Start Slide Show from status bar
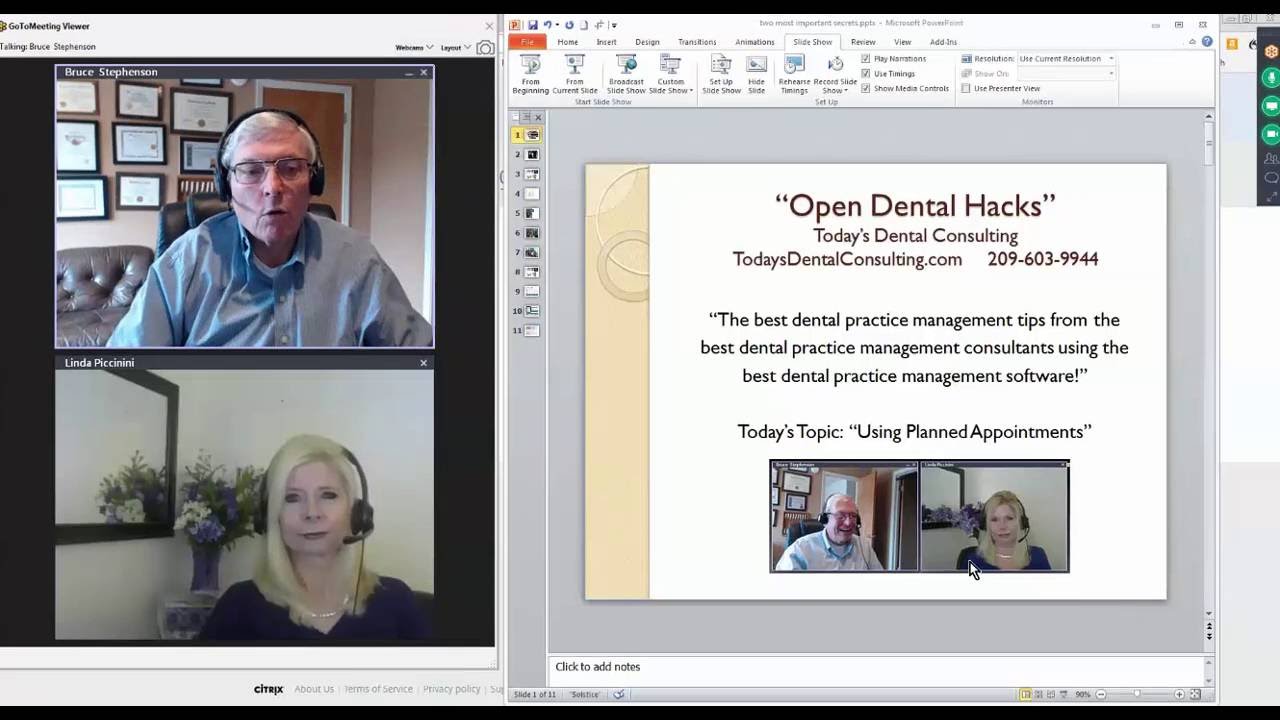This screenshot has width=1280, height=720. (x=1062, y=694)
